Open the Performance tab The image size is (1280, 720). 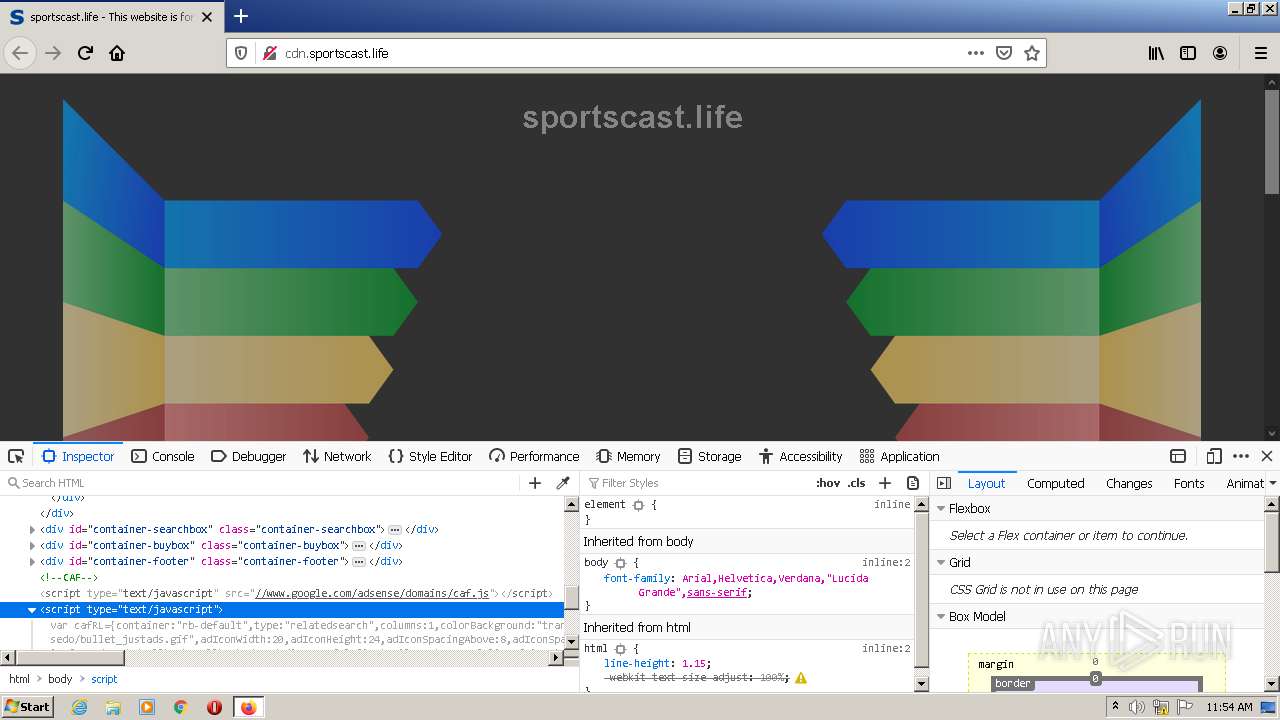click(534, 456)
